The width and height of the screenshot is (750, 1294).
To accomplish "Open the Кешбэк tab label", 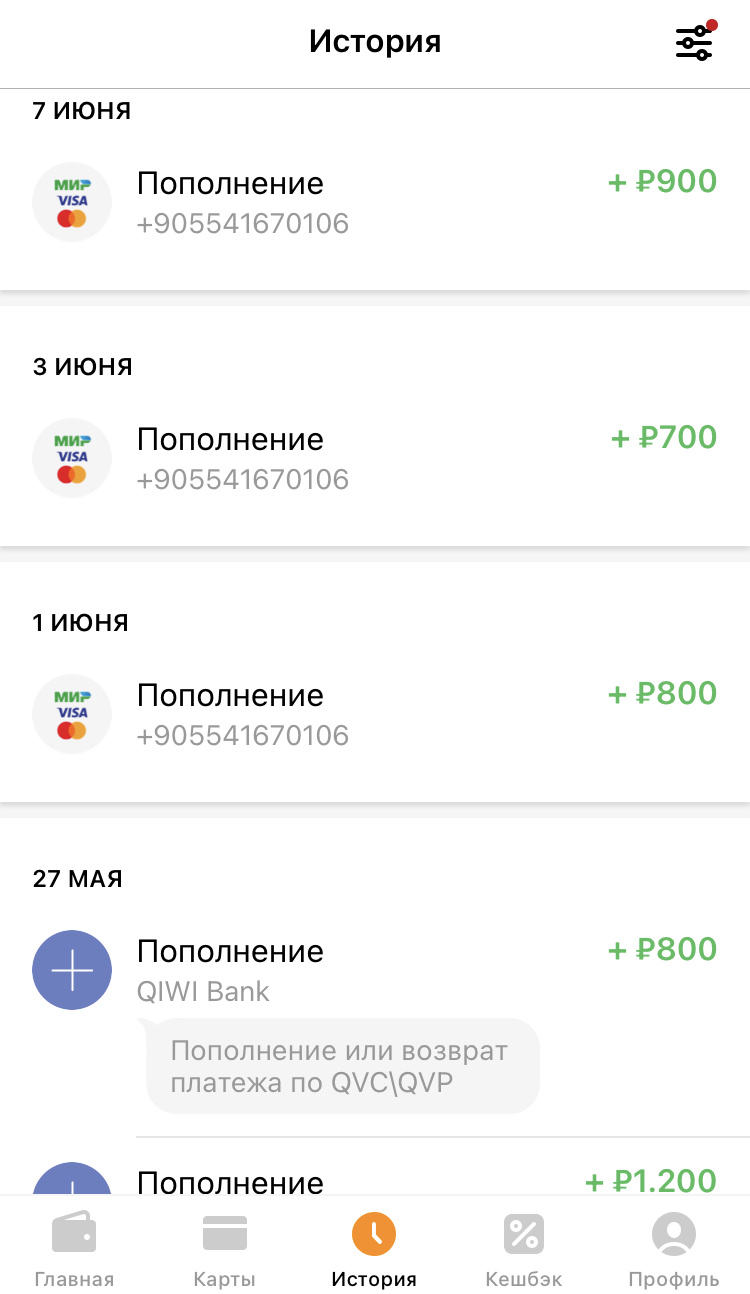I will click(524, 1279).
